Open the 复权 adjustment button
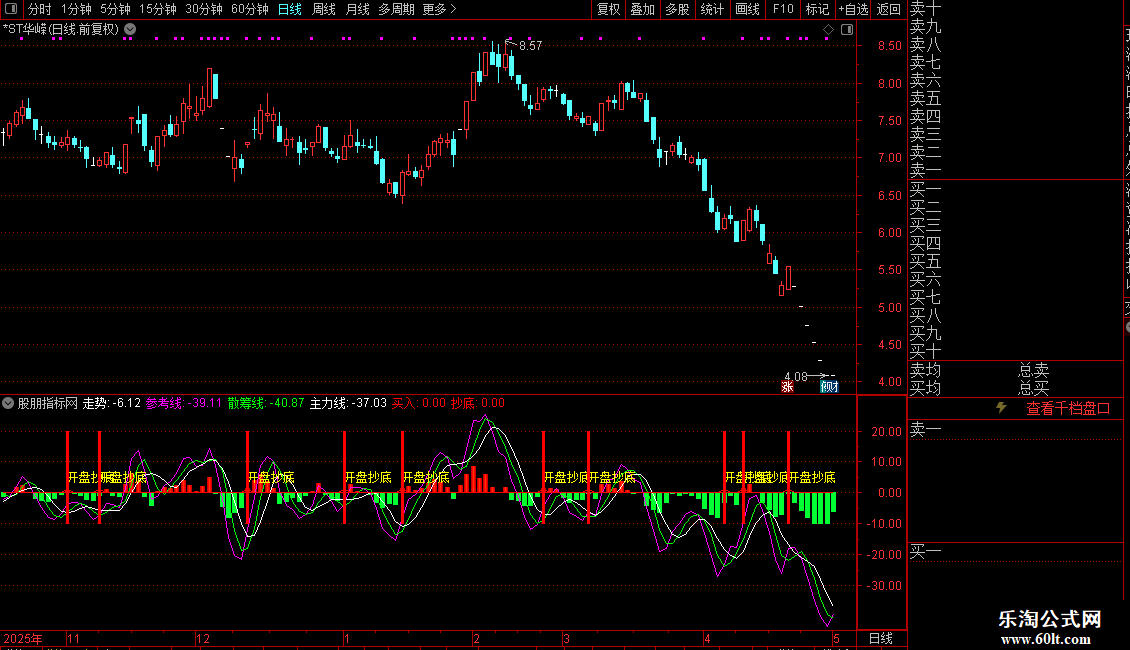1130x650 pixels. click(x=608, y=9)
